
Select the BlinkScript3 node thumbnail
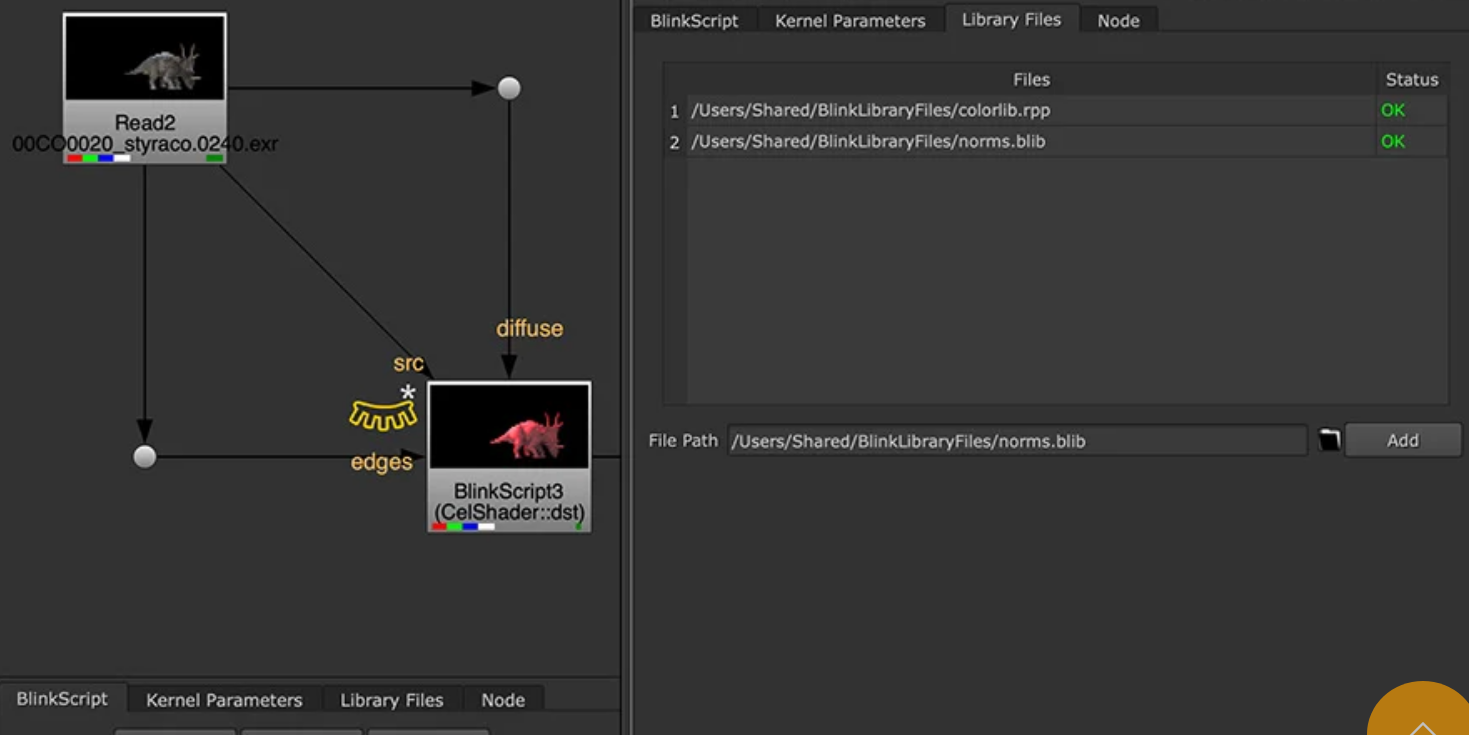pyautogui.click(x=509, y=426)
